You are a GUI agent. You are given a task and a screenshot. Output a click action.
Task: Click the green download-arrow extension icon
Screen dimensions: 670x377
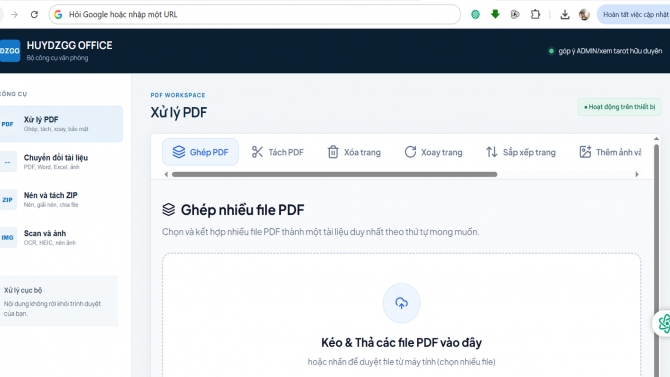click(x=495, y=15)
